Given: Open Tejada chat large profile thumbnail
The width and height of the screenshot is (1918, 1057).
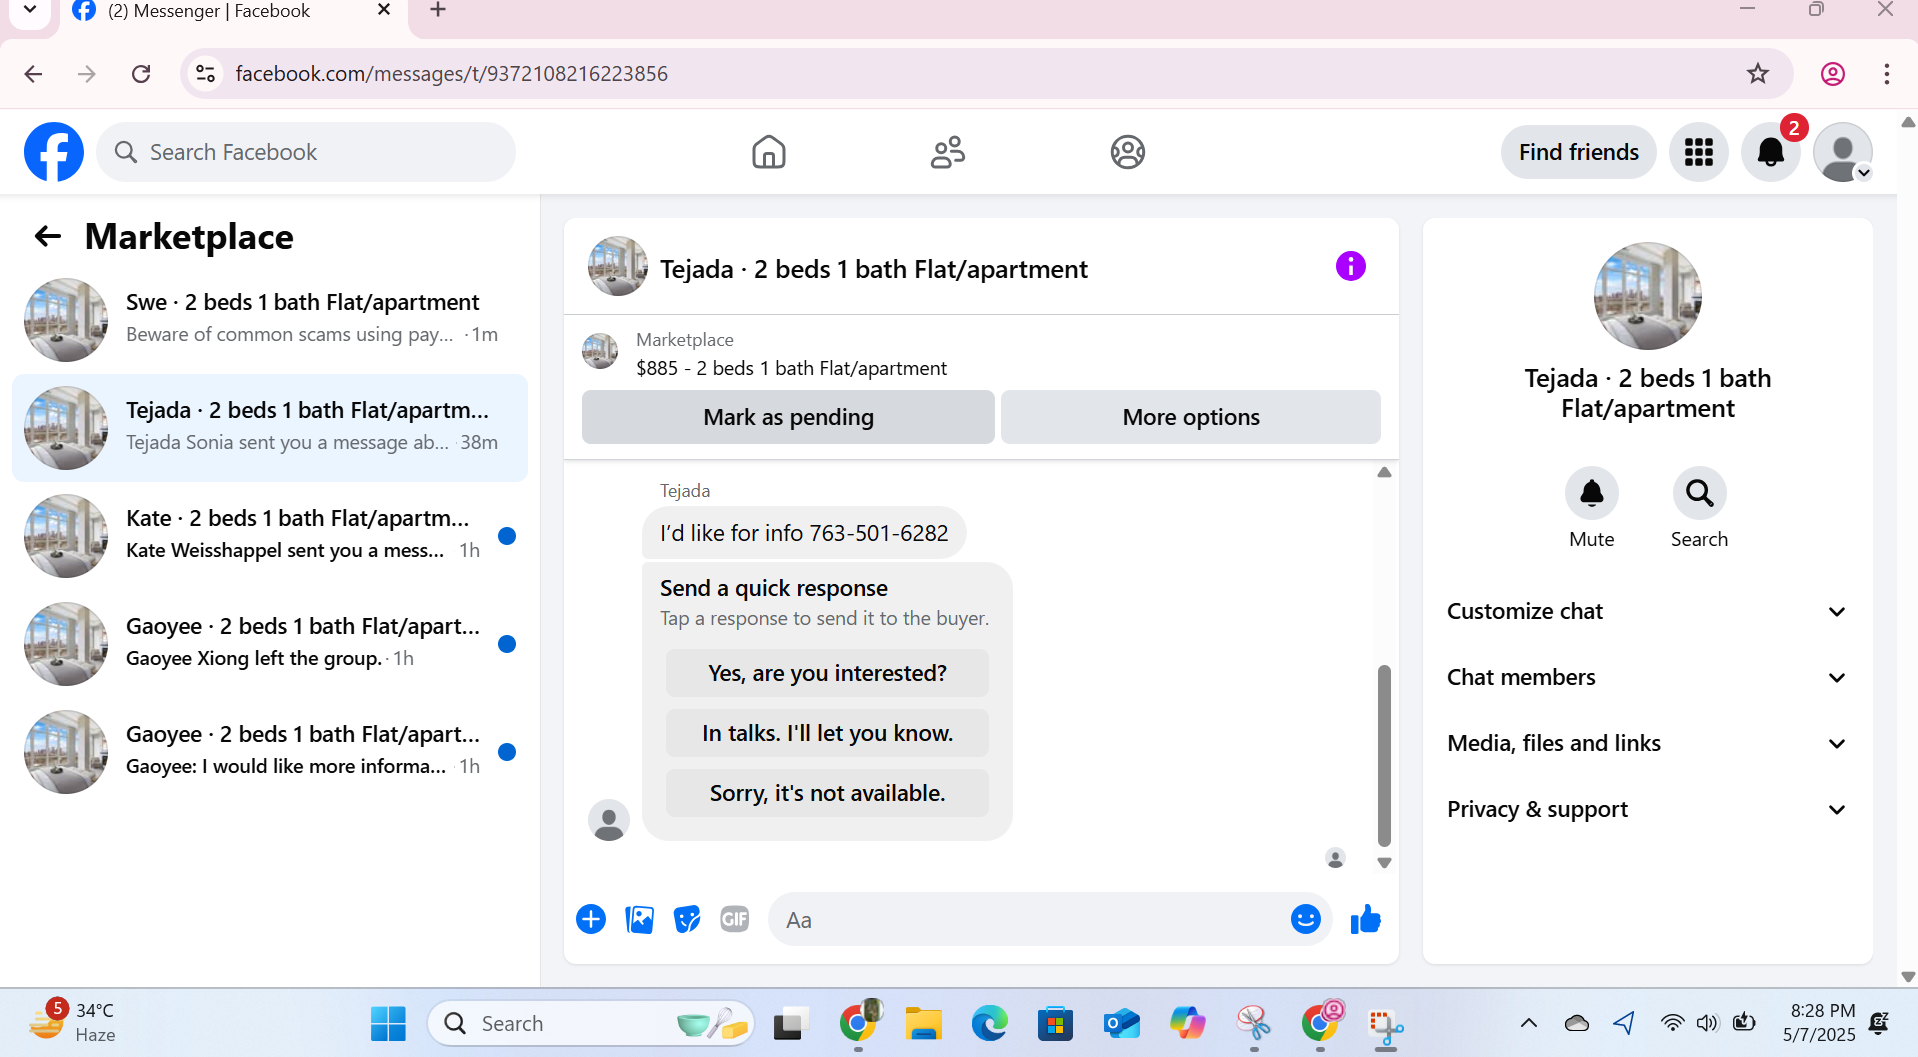Looking at the screenshot, I should point(1647,296).
